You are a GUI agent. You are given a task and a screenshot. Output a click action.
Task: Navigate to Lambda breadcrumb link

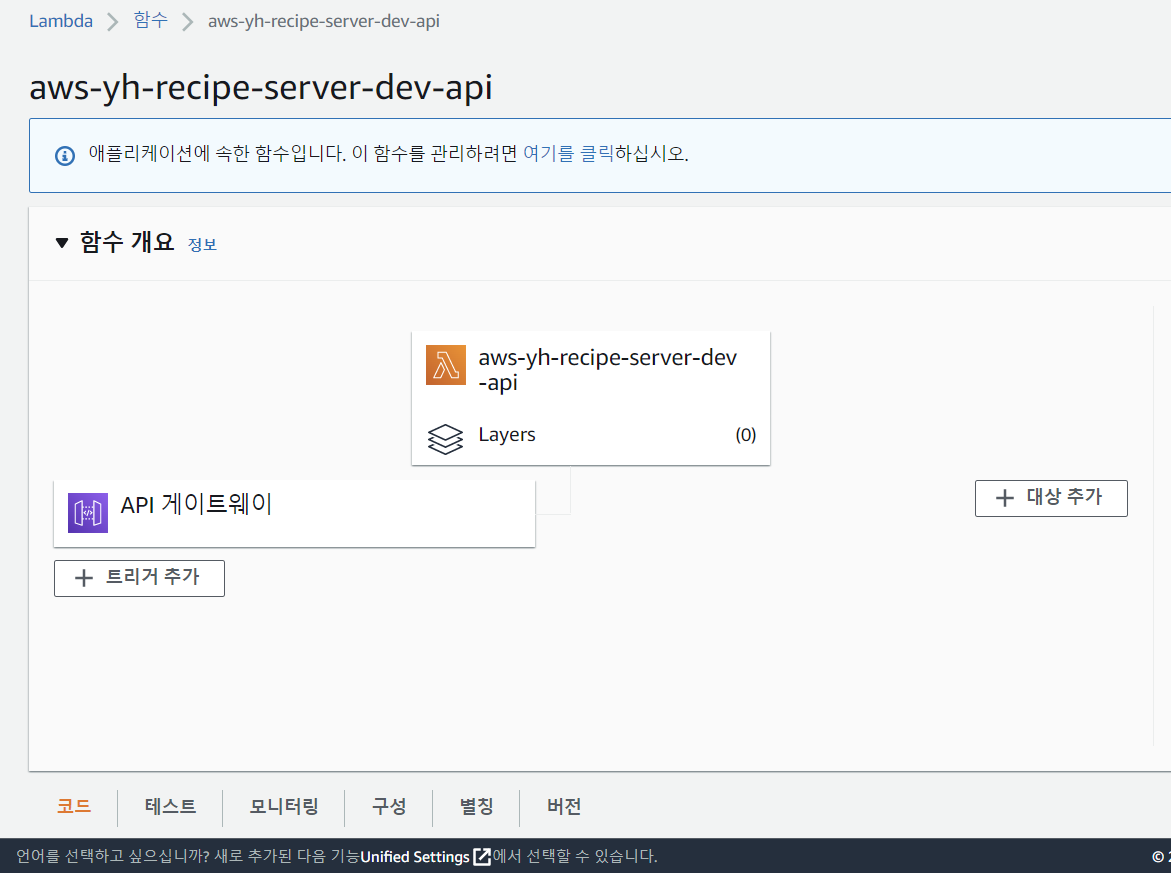(61, 21)
